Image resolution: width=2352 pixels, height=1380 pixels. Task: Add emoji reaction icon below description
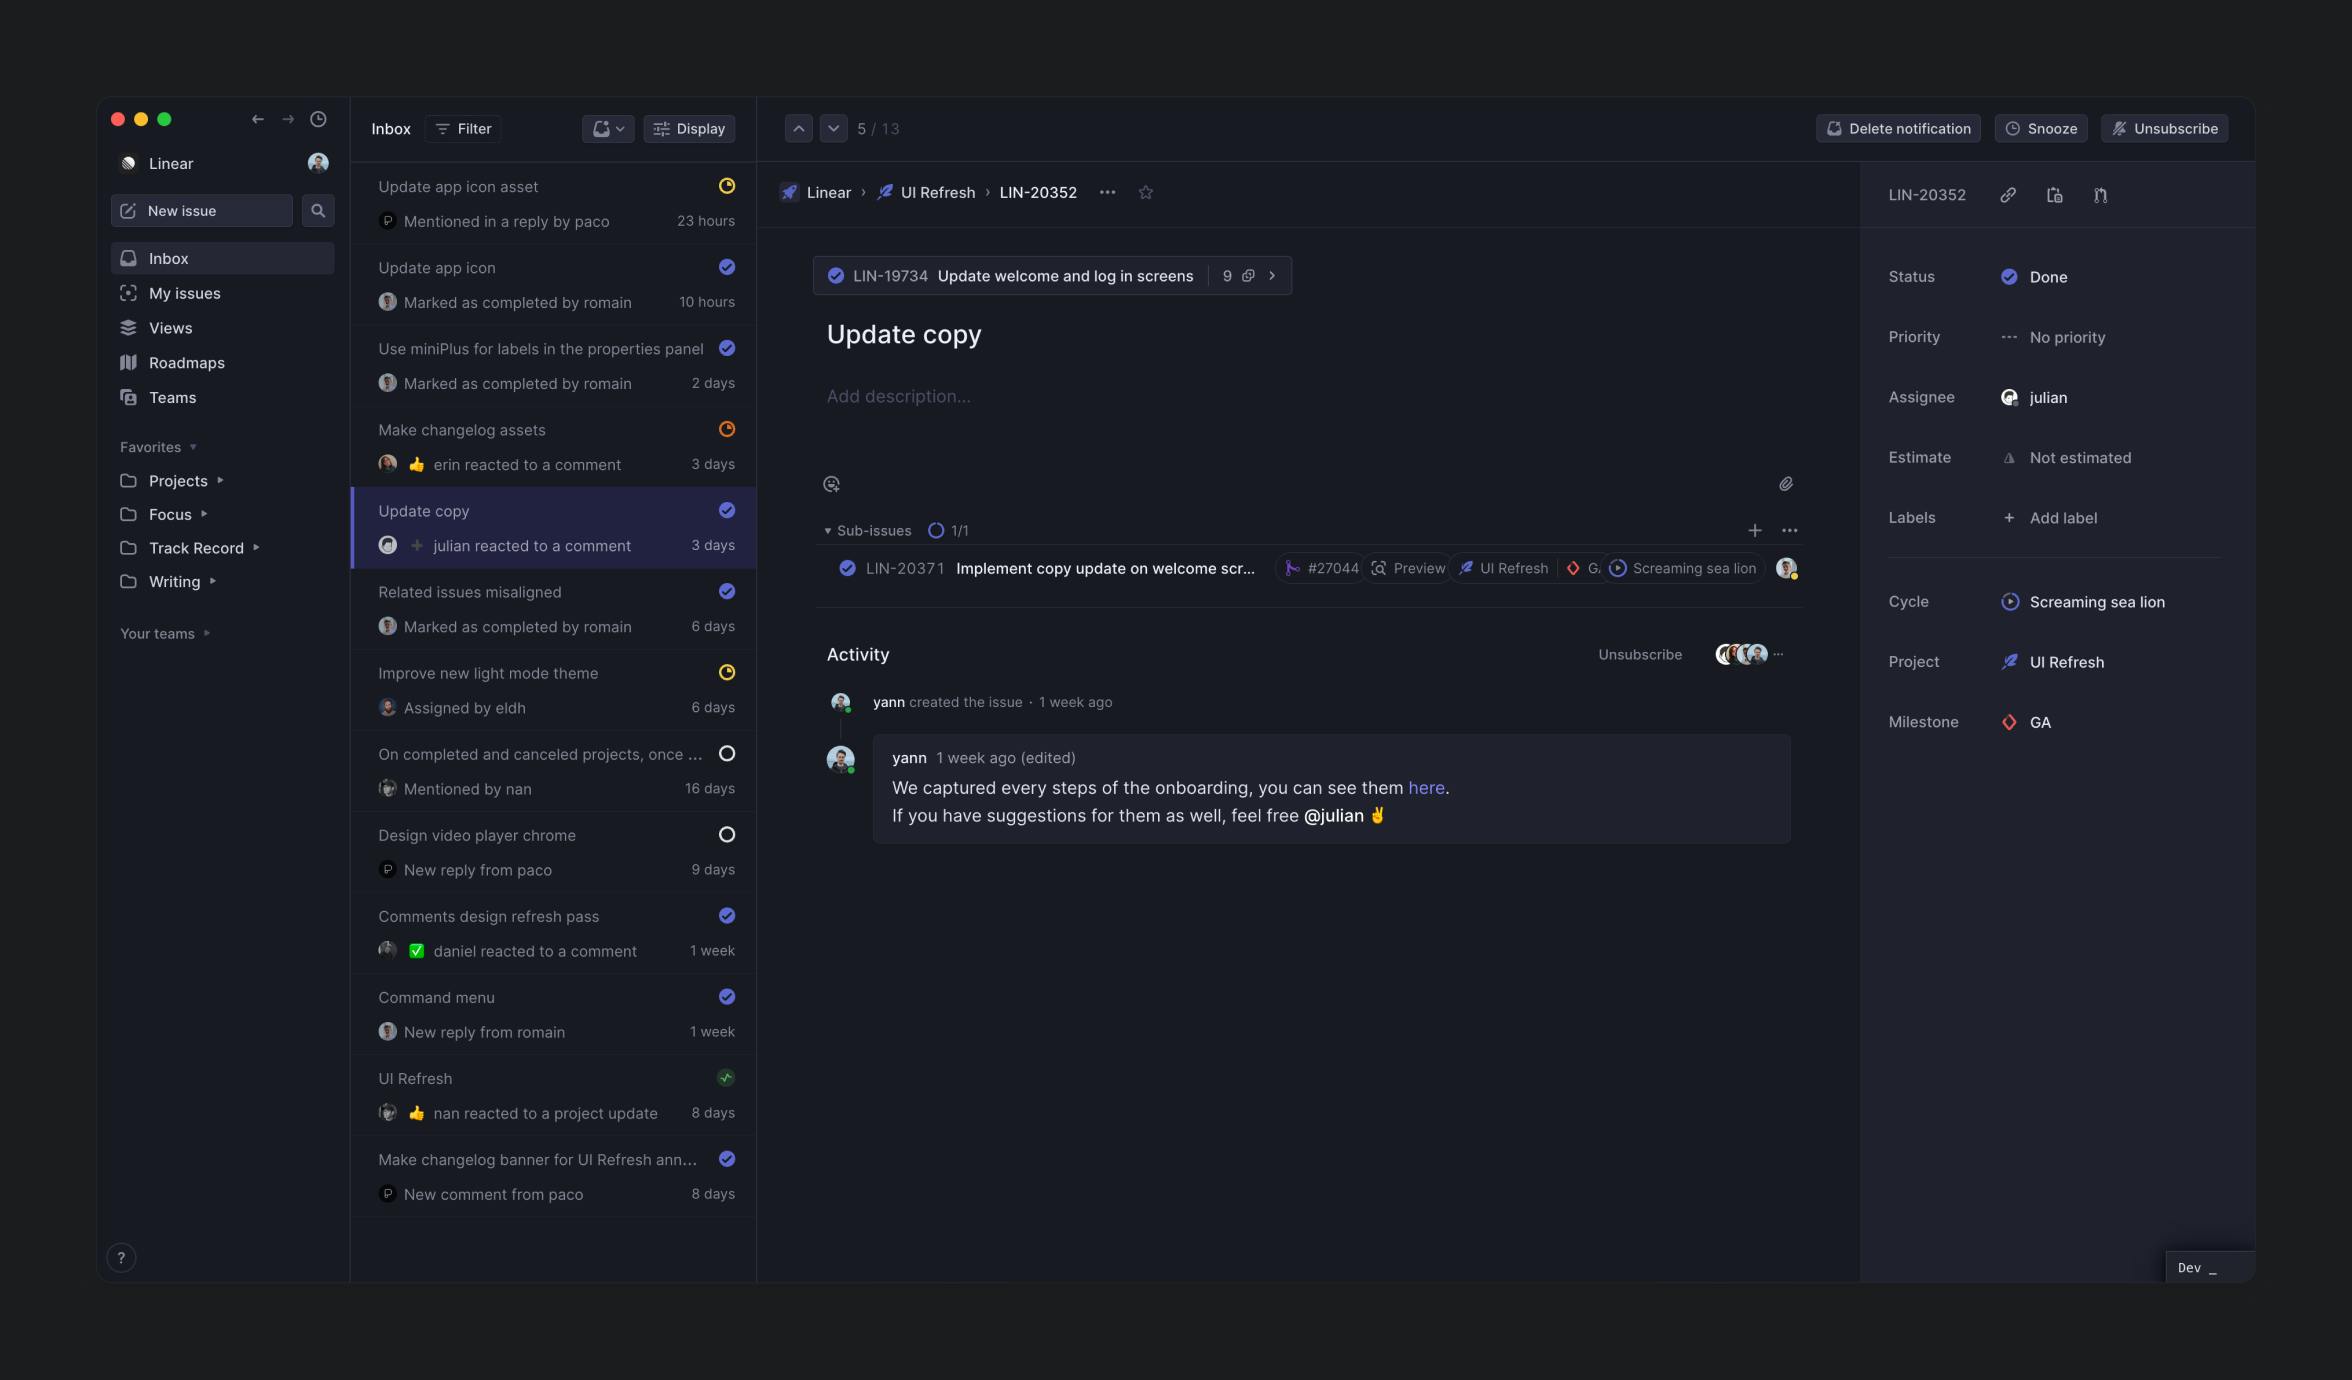[x=831, y=484]
